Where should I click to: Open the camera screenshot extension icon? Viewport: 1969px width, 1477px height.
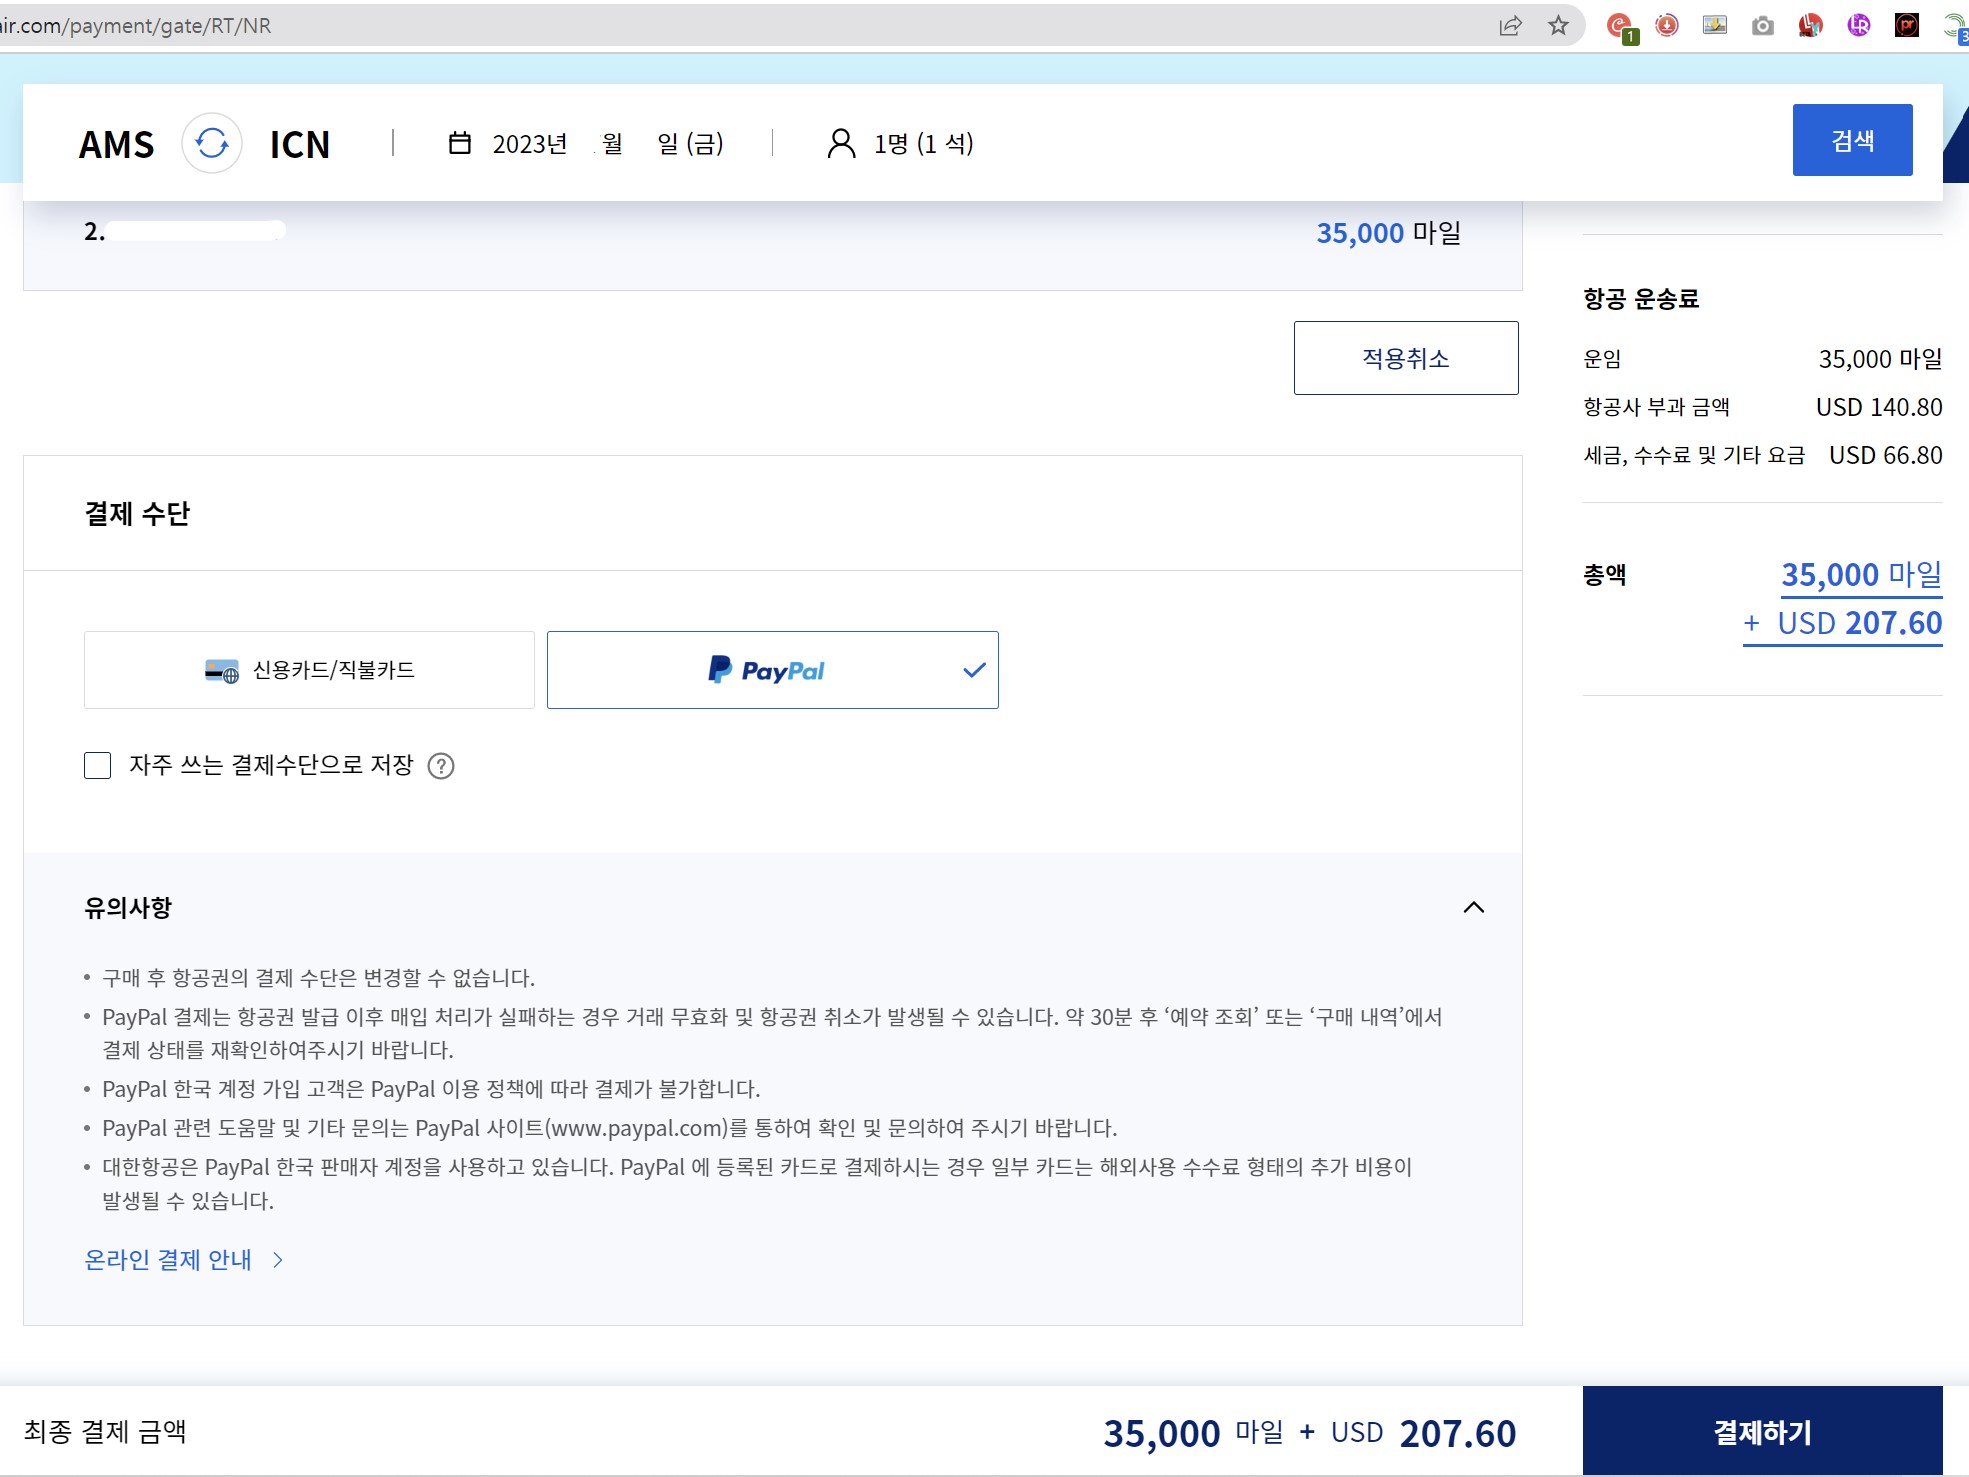click(1762, 26)
